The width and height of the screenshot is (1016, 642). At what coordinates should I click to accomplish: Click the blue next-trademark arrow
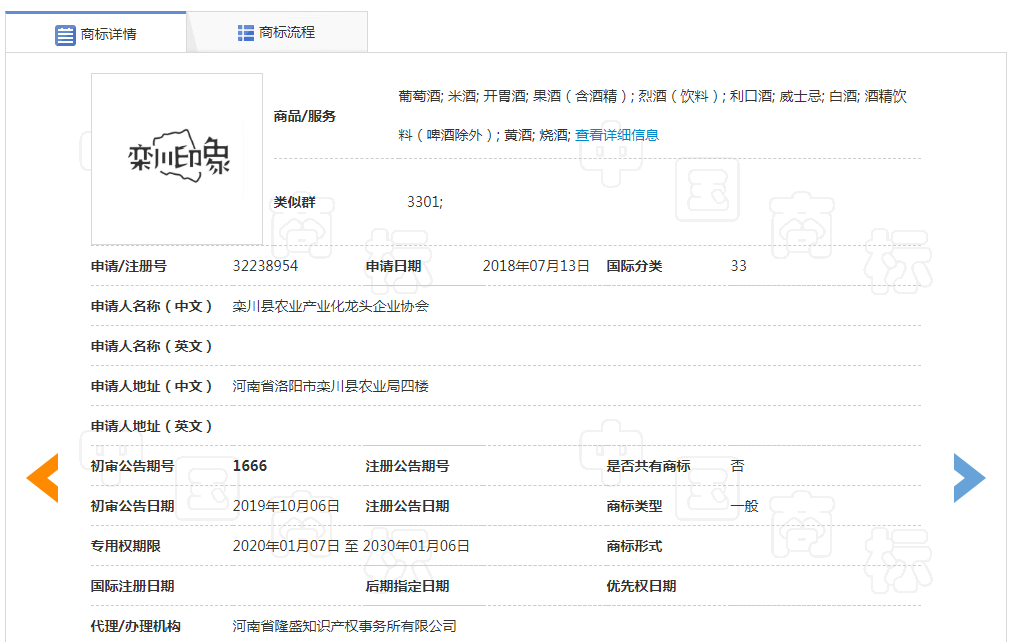pos(969,478)
